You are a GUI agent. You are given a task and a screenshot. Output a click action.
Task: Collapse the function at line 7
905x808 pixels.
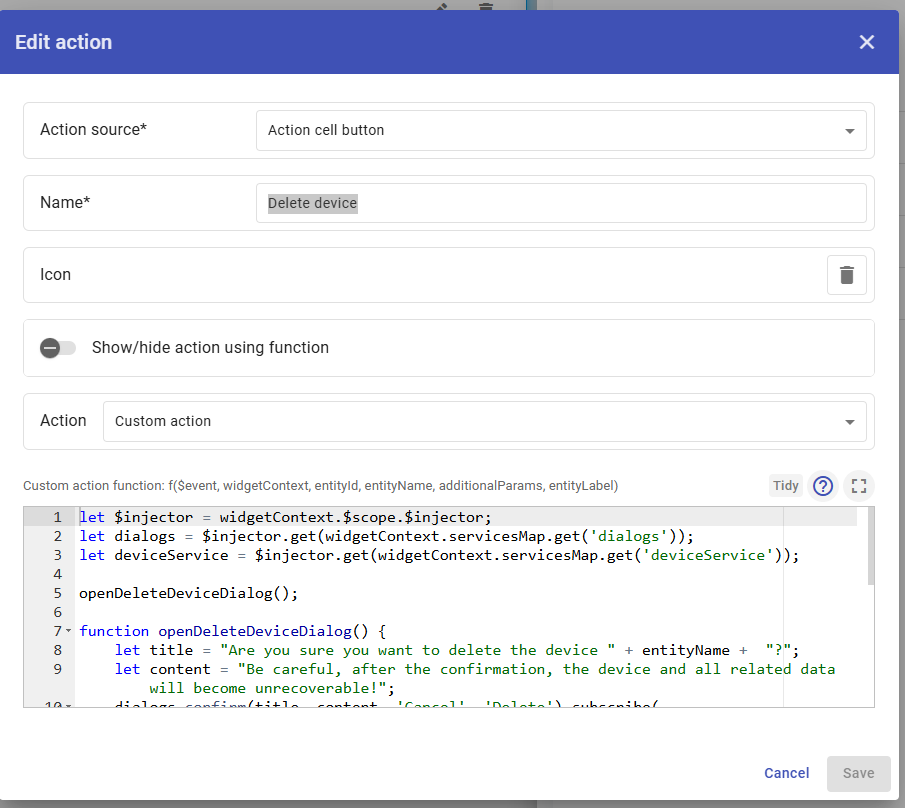coord(68,631)
